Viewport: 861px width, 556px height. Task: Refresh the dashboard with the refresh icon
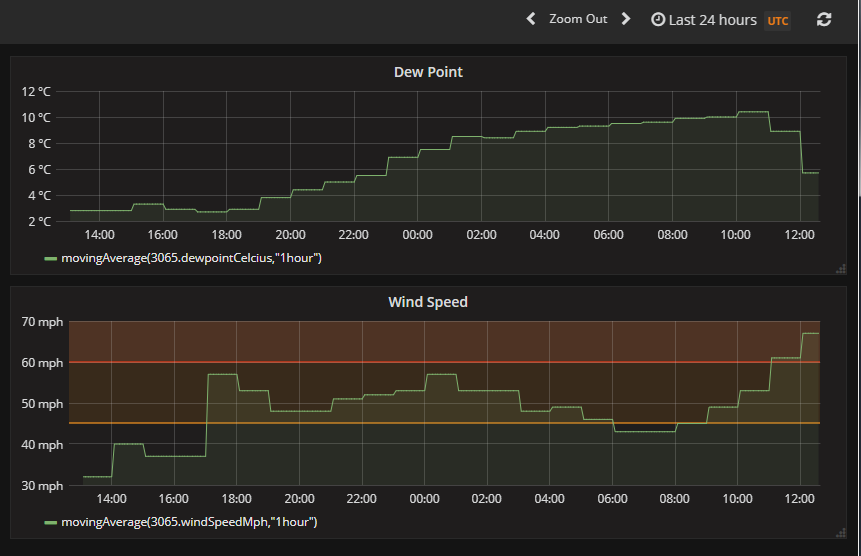[824, 20]
